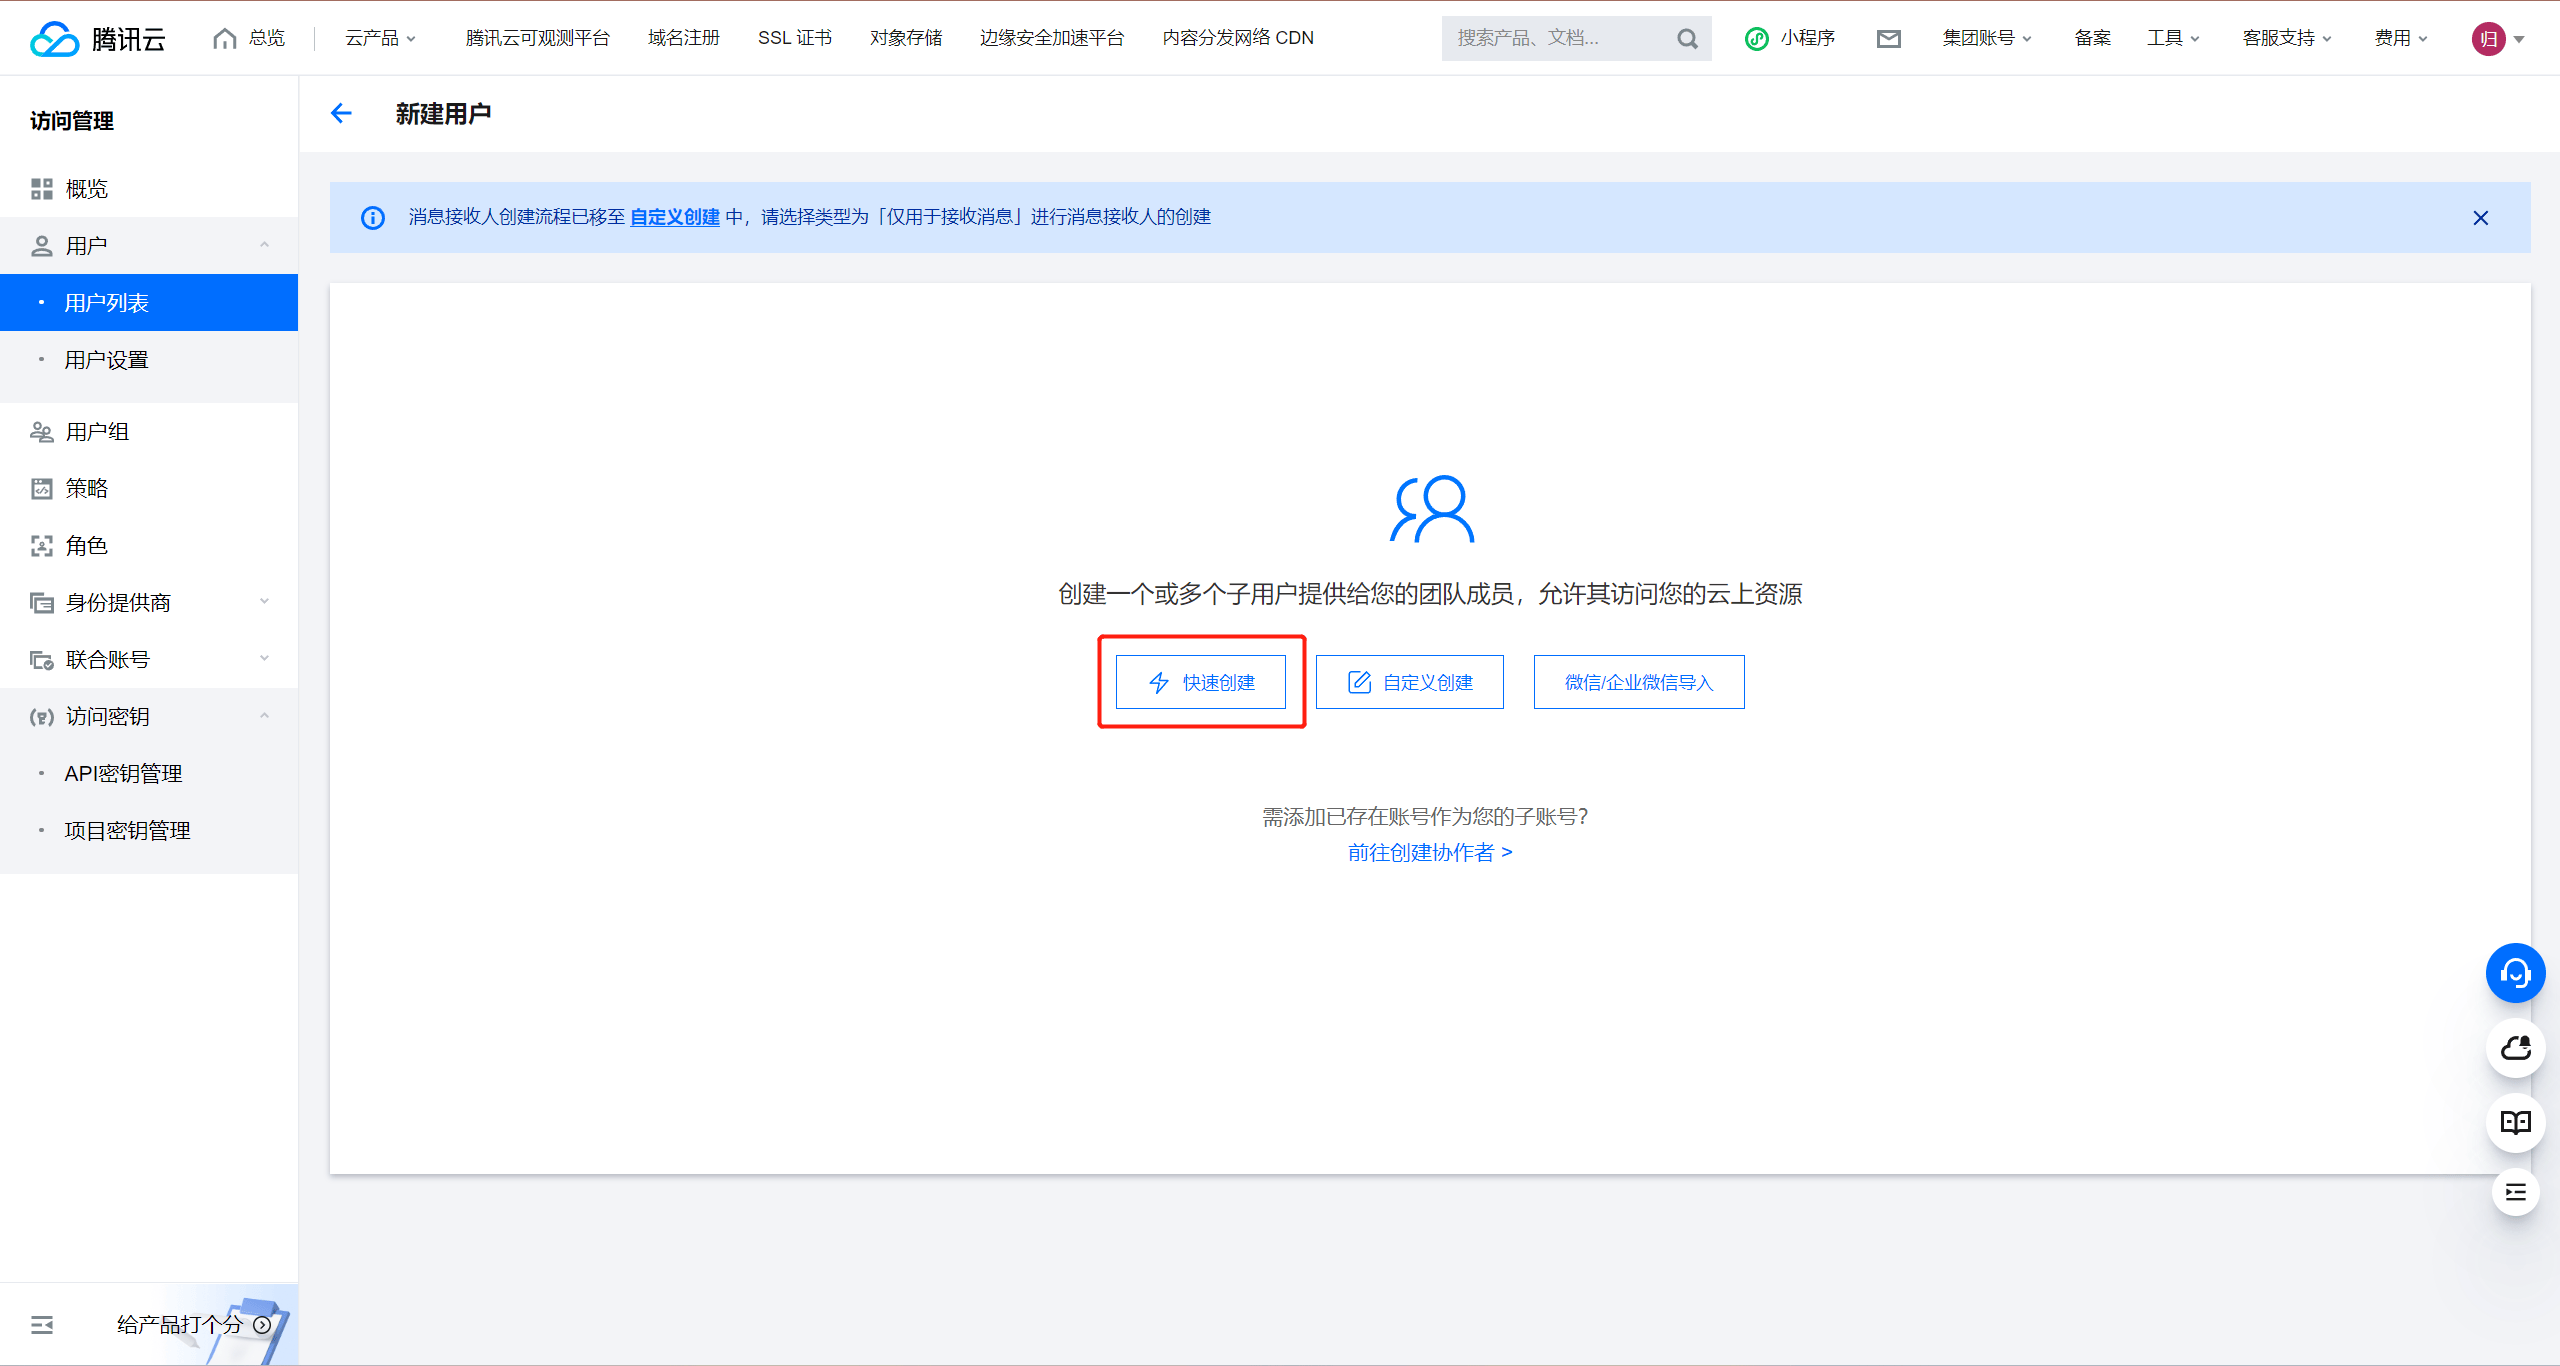Open the documentation book floating icon
This screenshot has width=2560, height=1366.
(x=2516, y=1123)
